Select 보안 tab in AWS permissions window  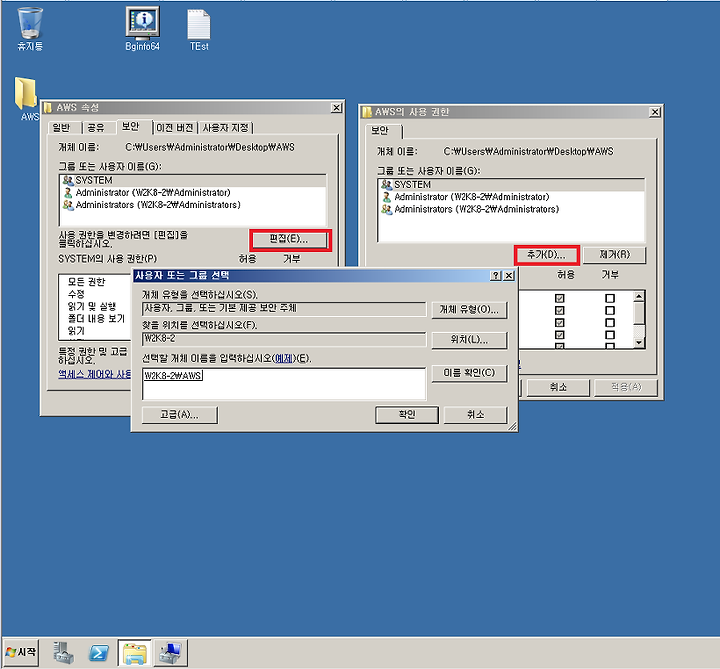point(380,130)
